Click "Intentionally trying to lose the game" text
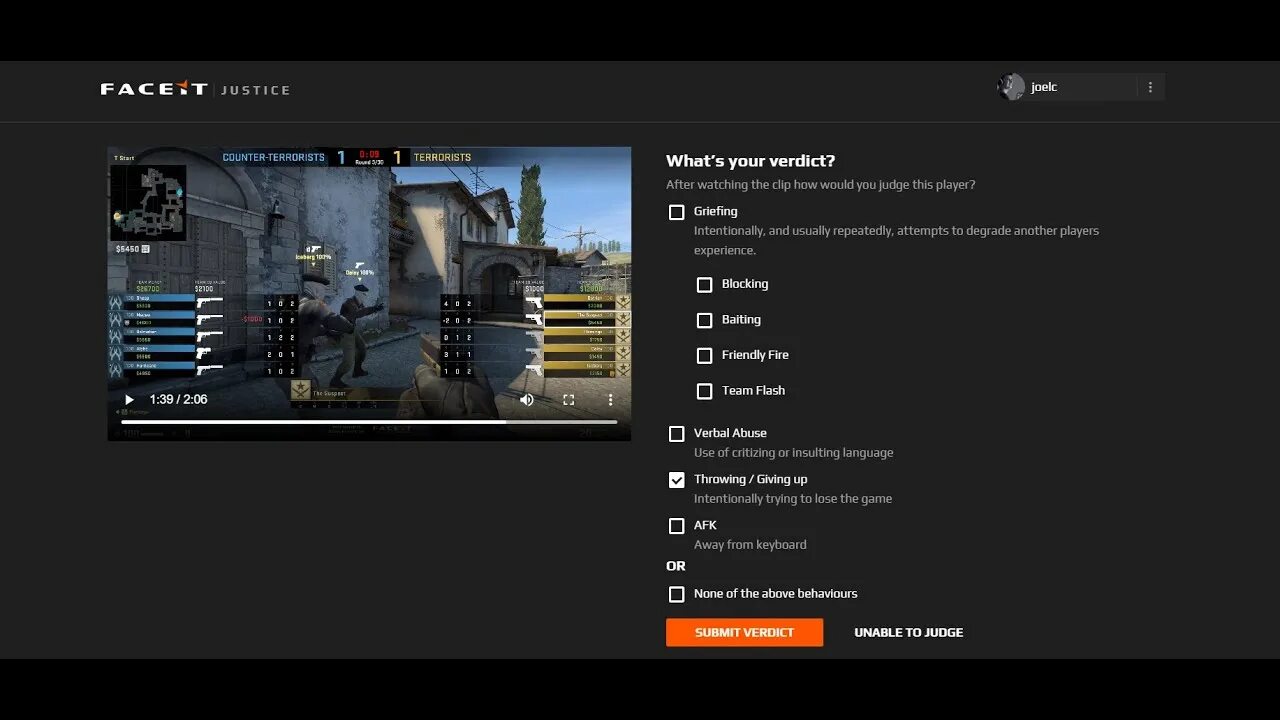The height and width of the screenshot is (720, 1280). tap(793, 499)
